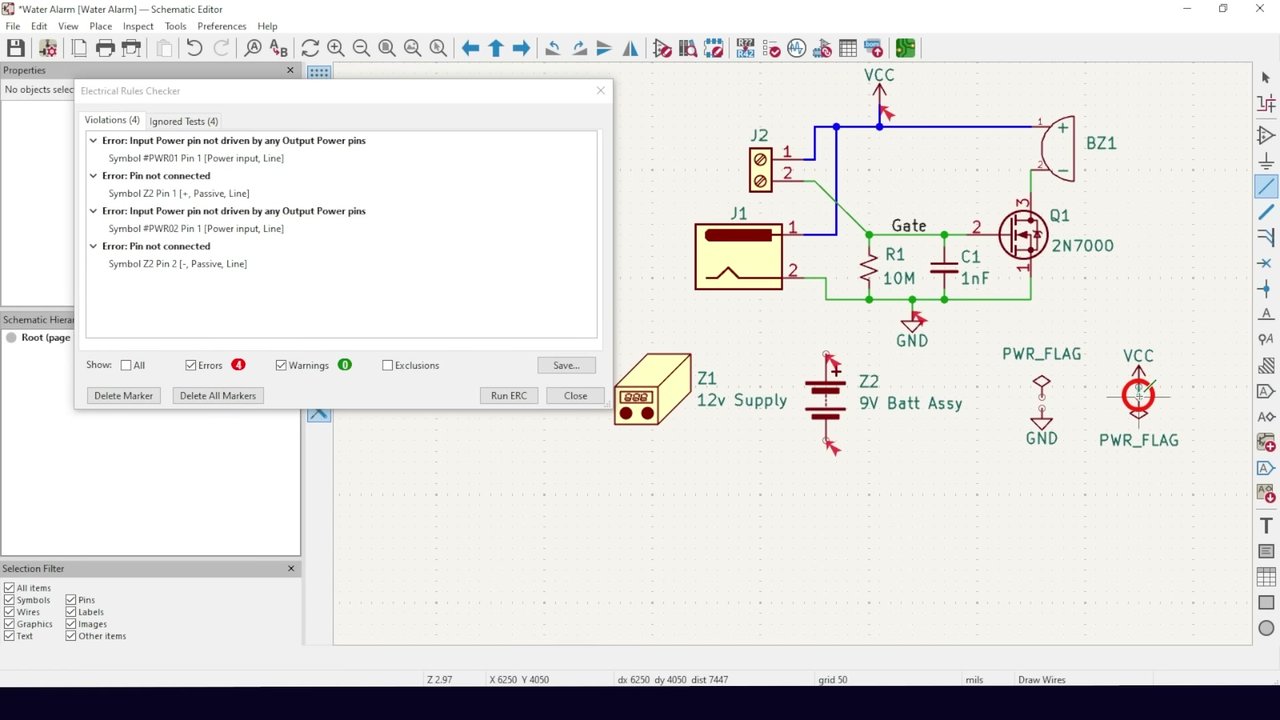Toggle Wires in Selection Filter
This screenshot has height=720, width=1280.
9,612
